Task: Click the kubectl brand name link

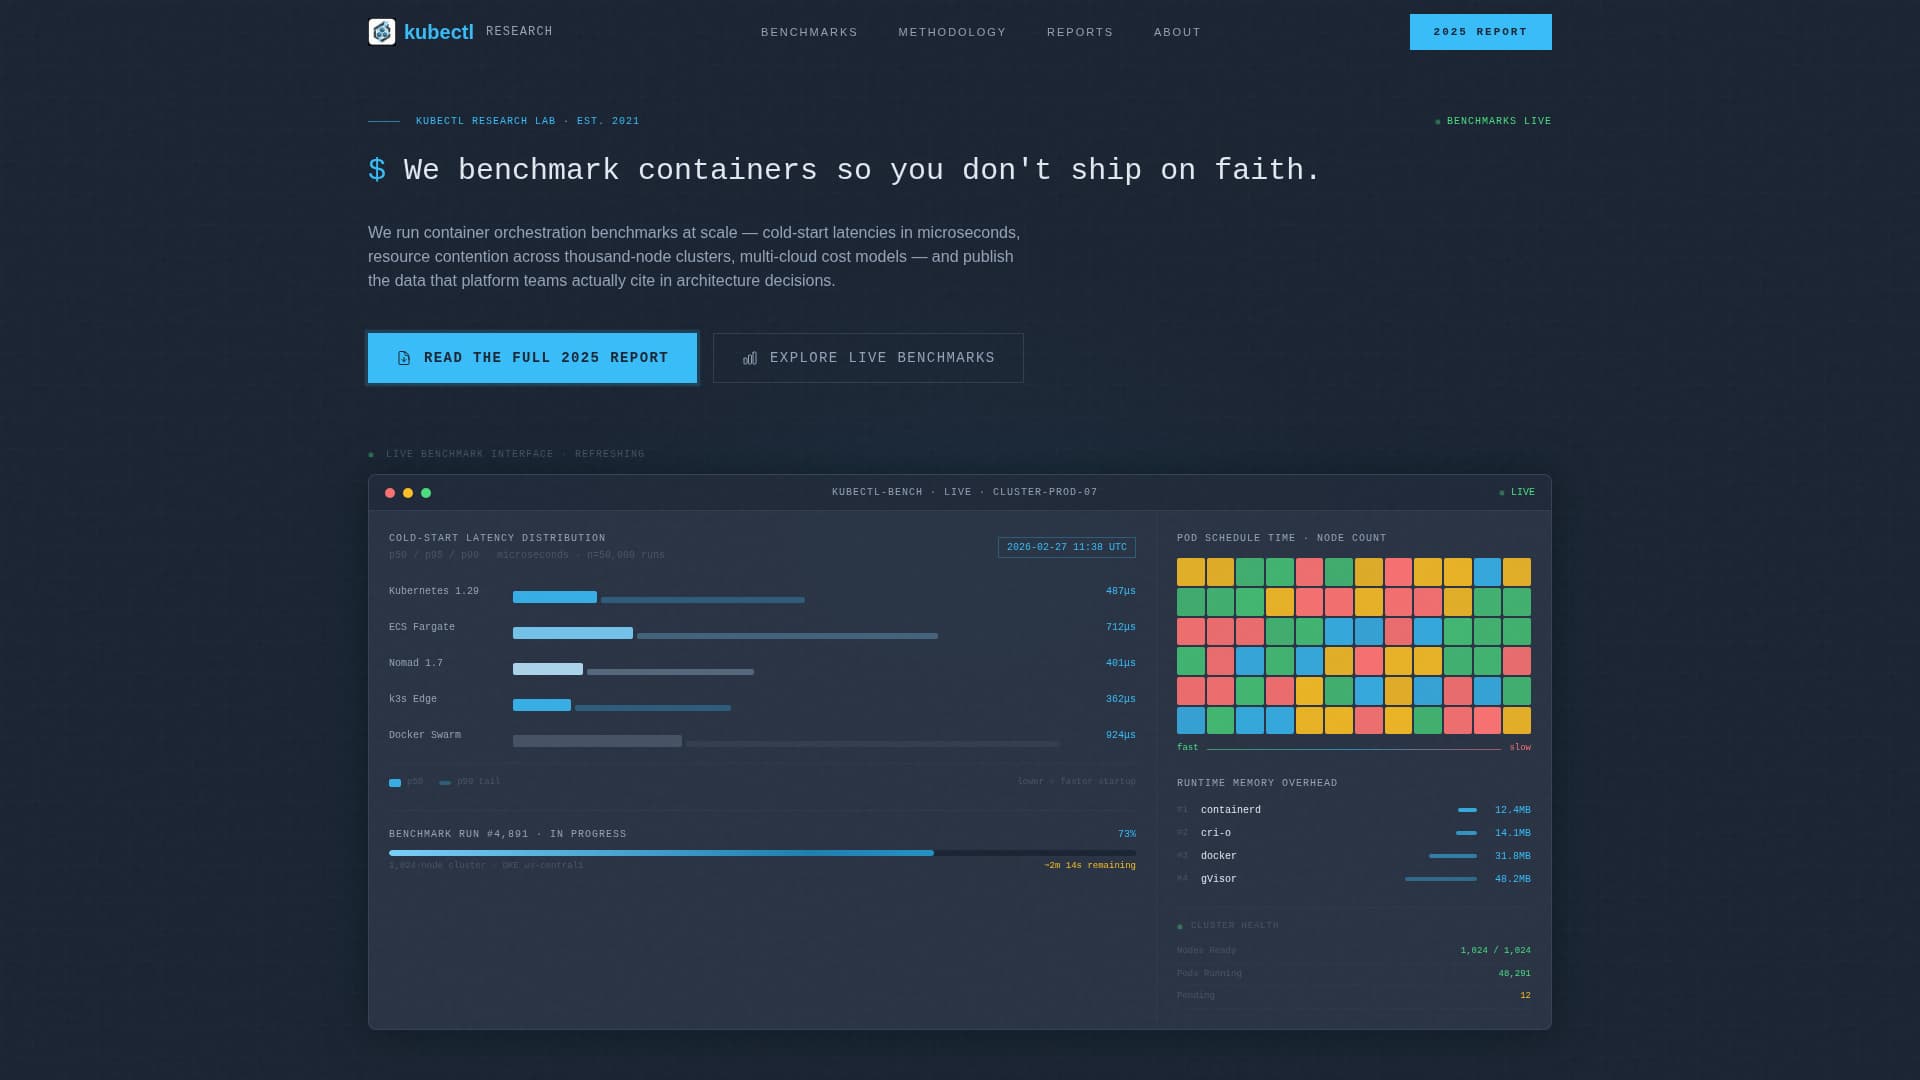Action: 439,32
